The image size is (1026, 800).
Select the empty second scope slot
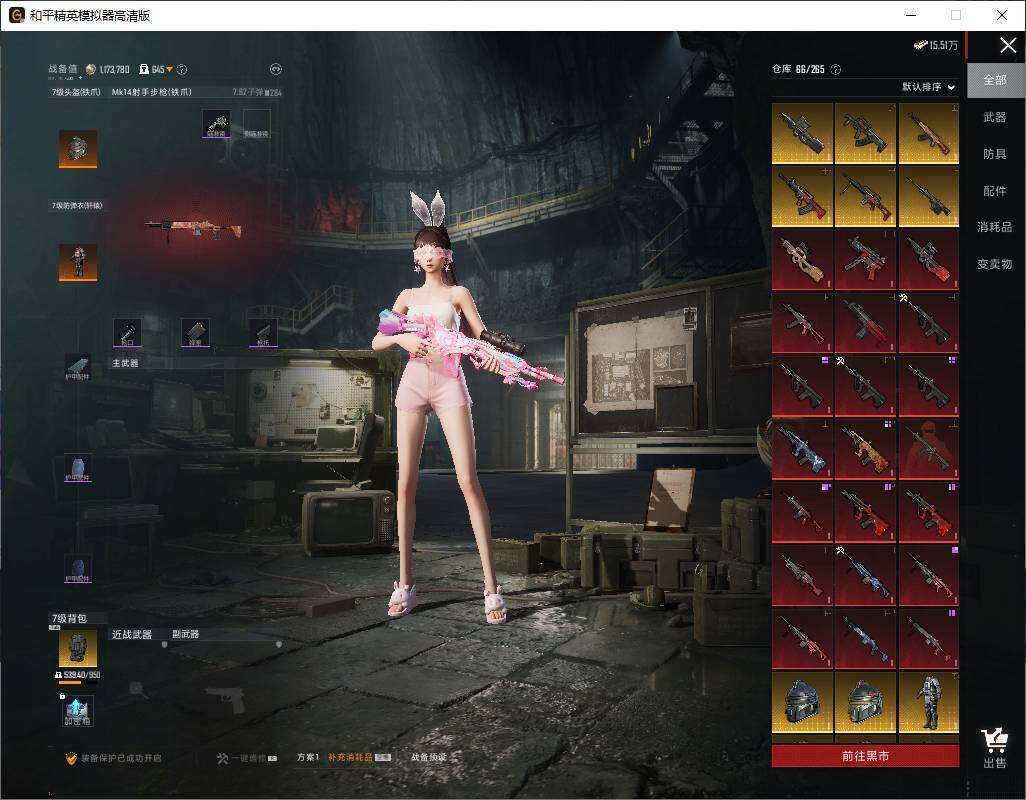(256, 124)
